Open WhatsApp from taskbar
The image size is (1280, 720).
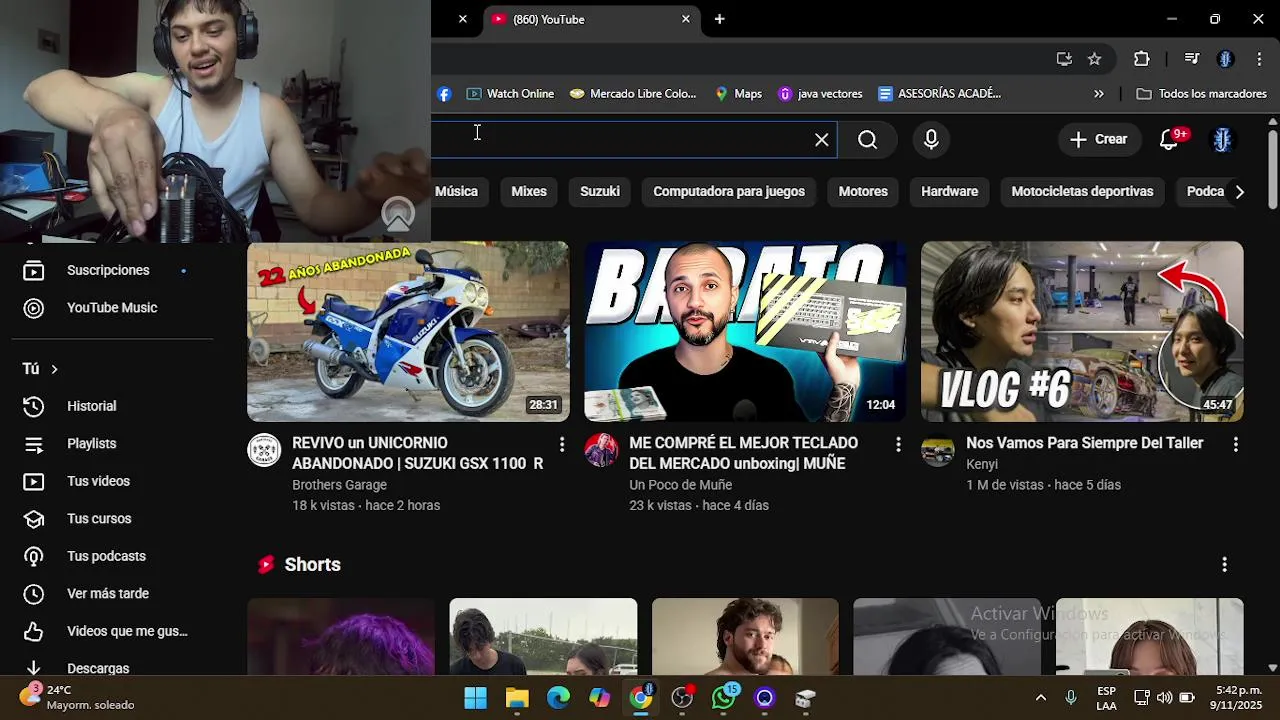(724, 698)
